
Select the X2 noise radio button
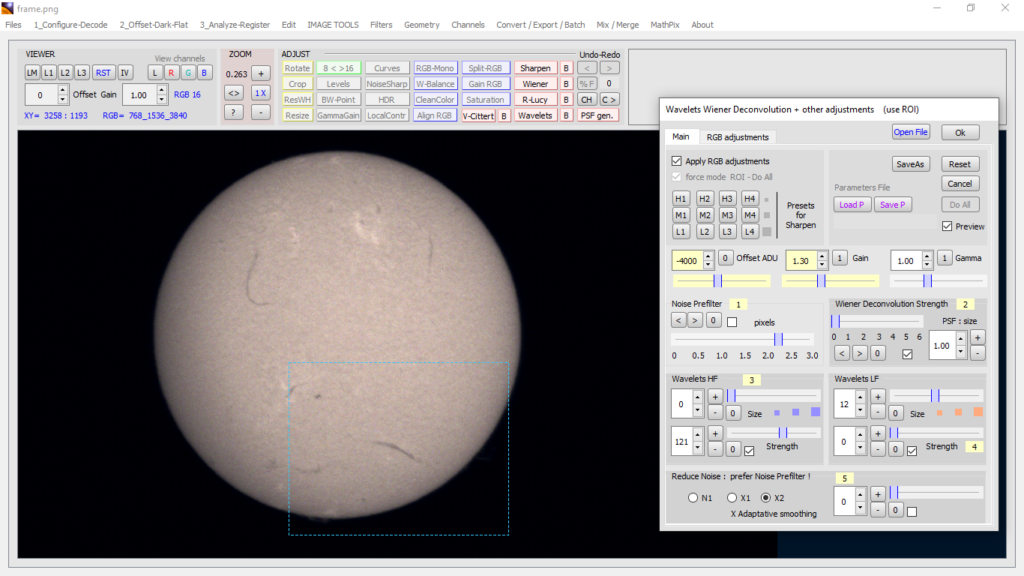pos(766,498)
